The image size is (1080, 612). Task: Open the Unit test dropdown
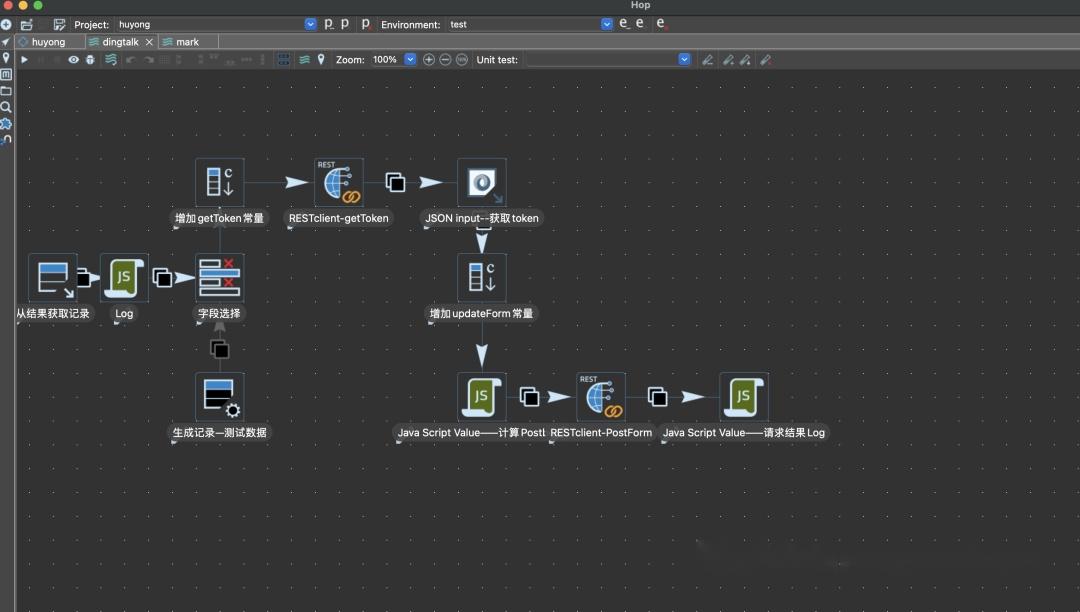[684, 60]
